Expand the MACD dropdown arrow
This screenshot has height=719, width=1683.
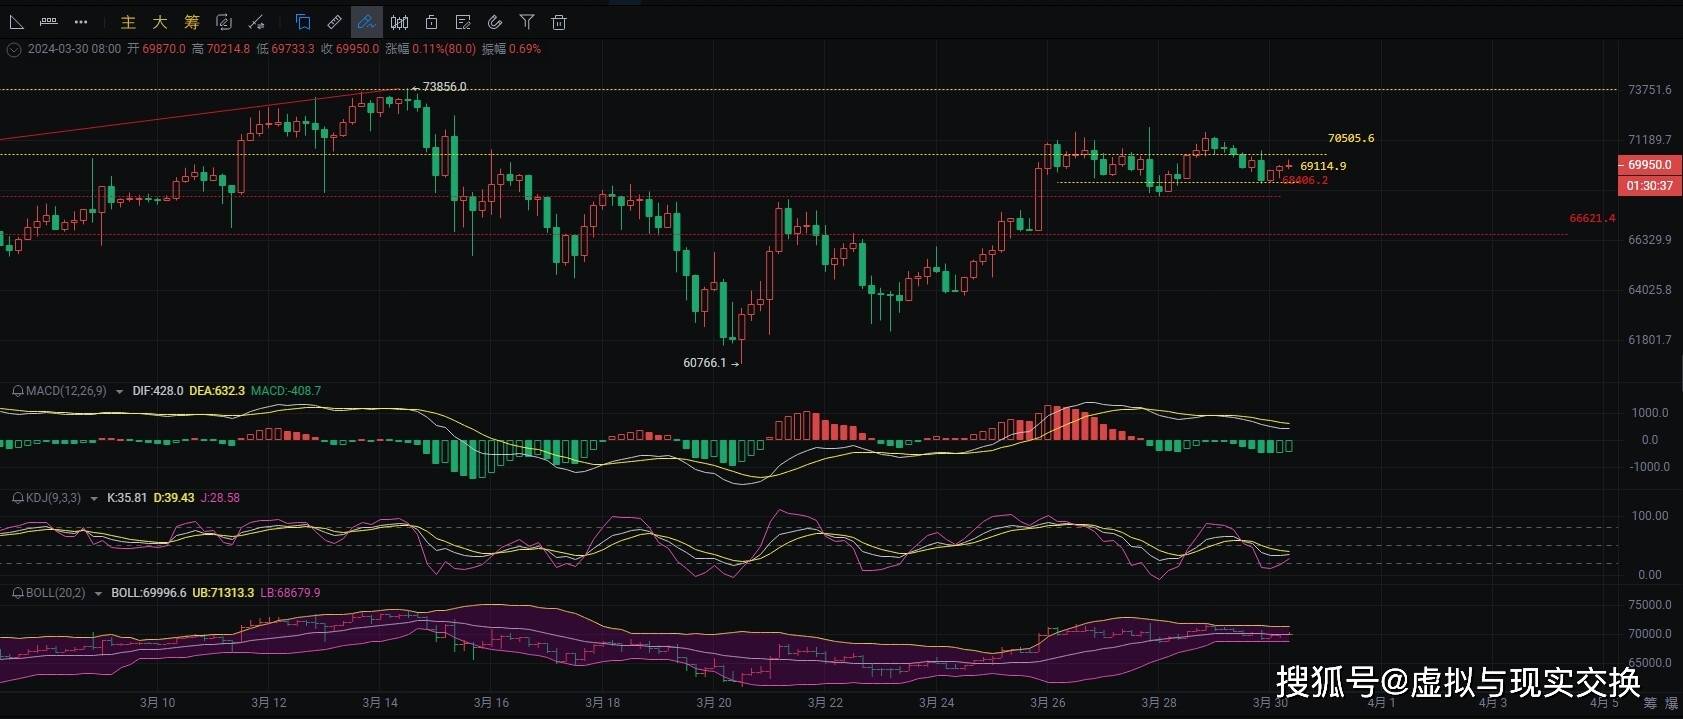point(120,392)
